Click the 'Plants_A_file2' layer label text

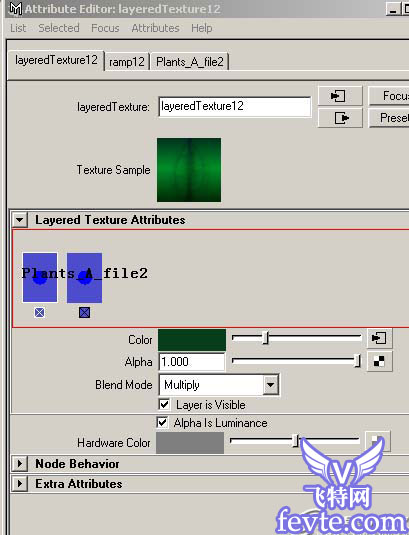85,273
